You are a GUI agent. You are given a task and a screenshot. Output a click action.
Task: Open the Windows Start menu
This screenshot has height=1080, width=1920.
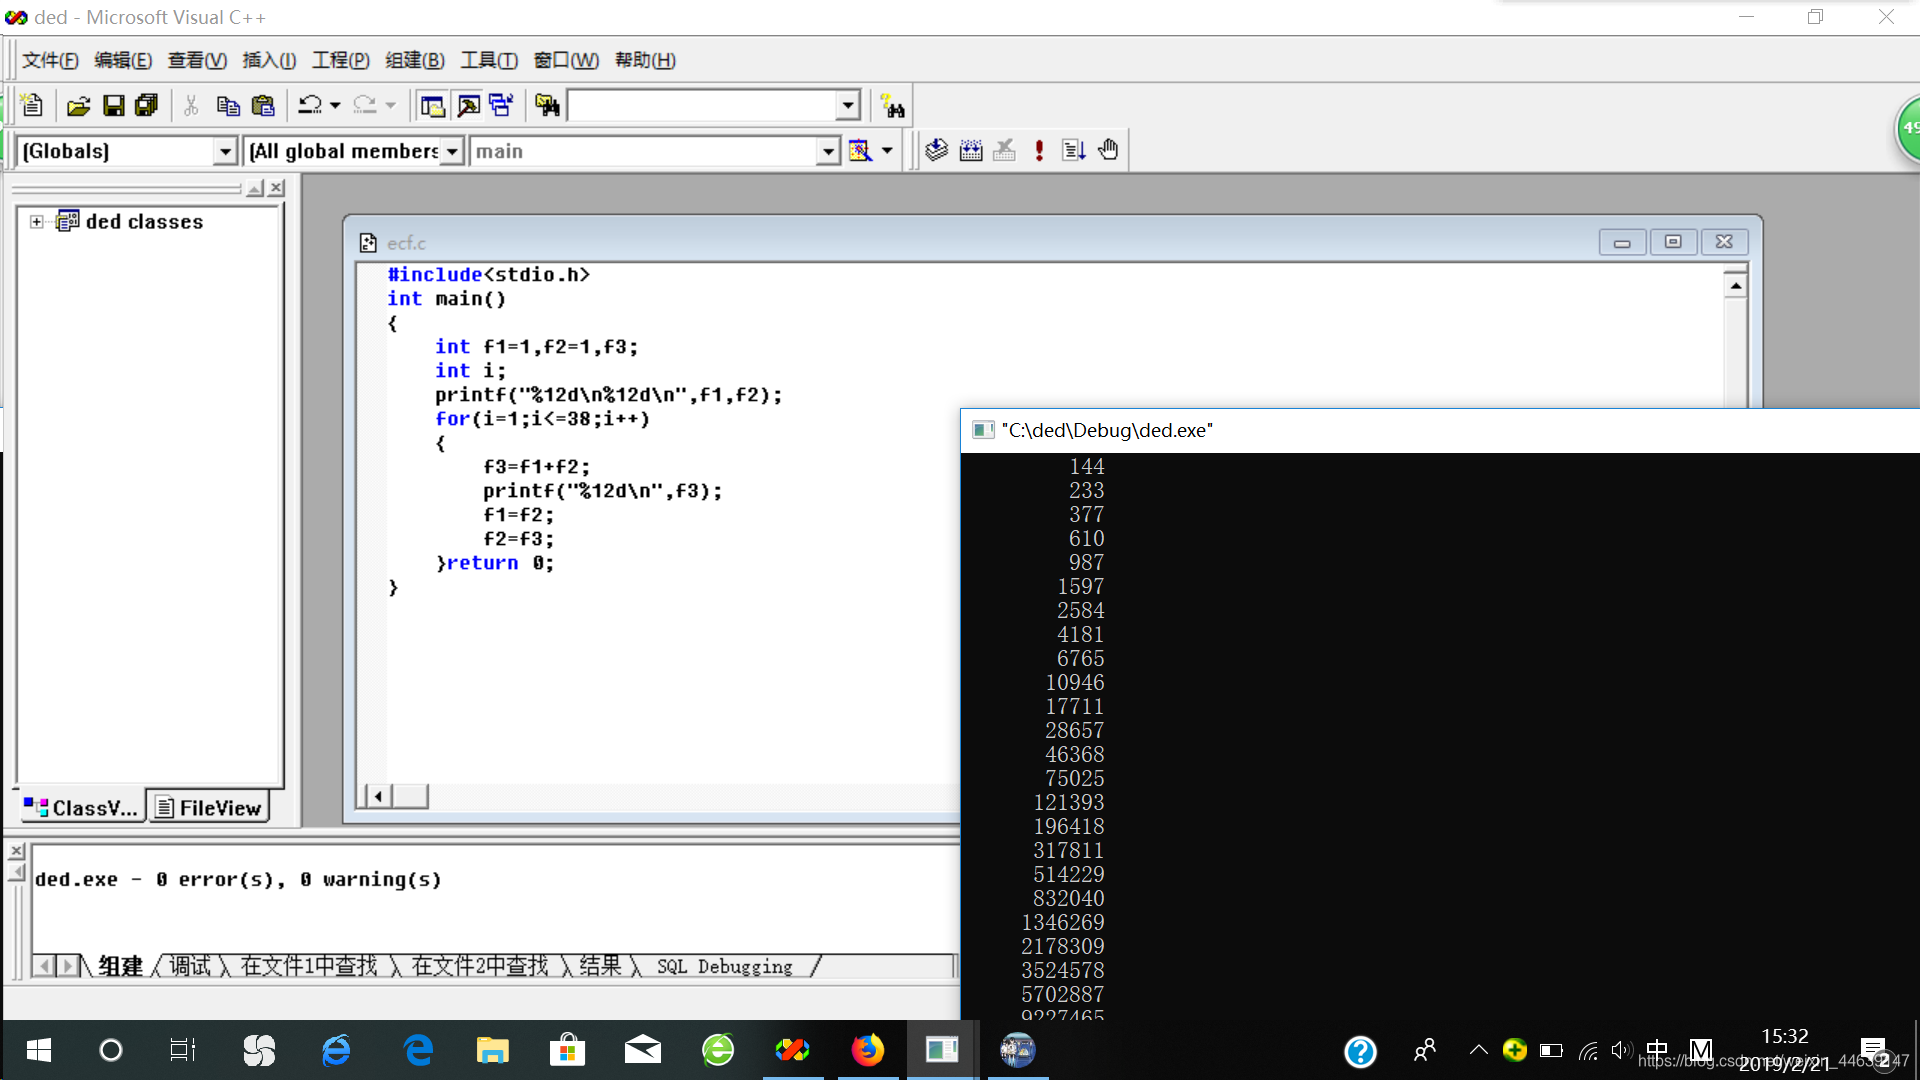point(38,1050)
